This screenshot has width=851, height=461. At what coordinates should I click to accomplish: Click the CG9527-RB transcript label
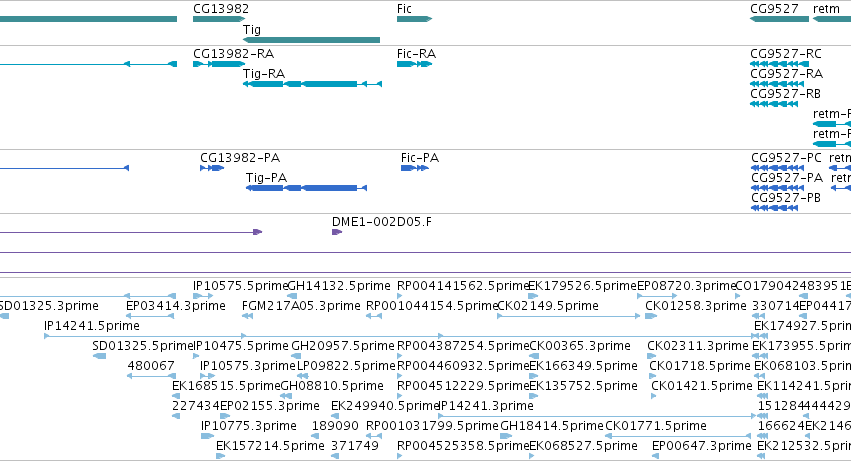[x=785, y=94]
